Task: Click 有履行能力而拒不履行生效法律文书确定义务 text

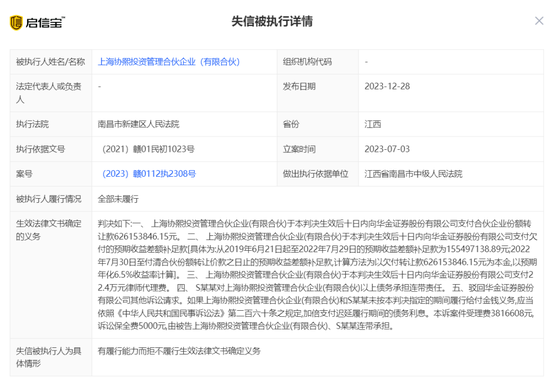Action: coord(179,351)
